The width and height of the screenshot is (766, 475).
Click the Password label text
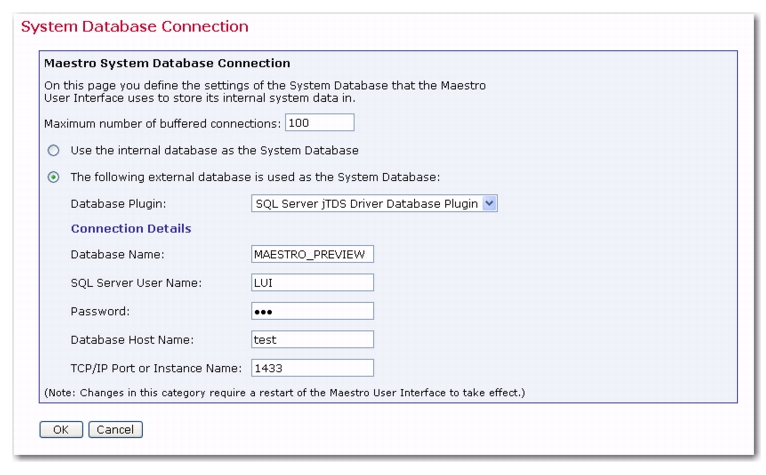100,311
